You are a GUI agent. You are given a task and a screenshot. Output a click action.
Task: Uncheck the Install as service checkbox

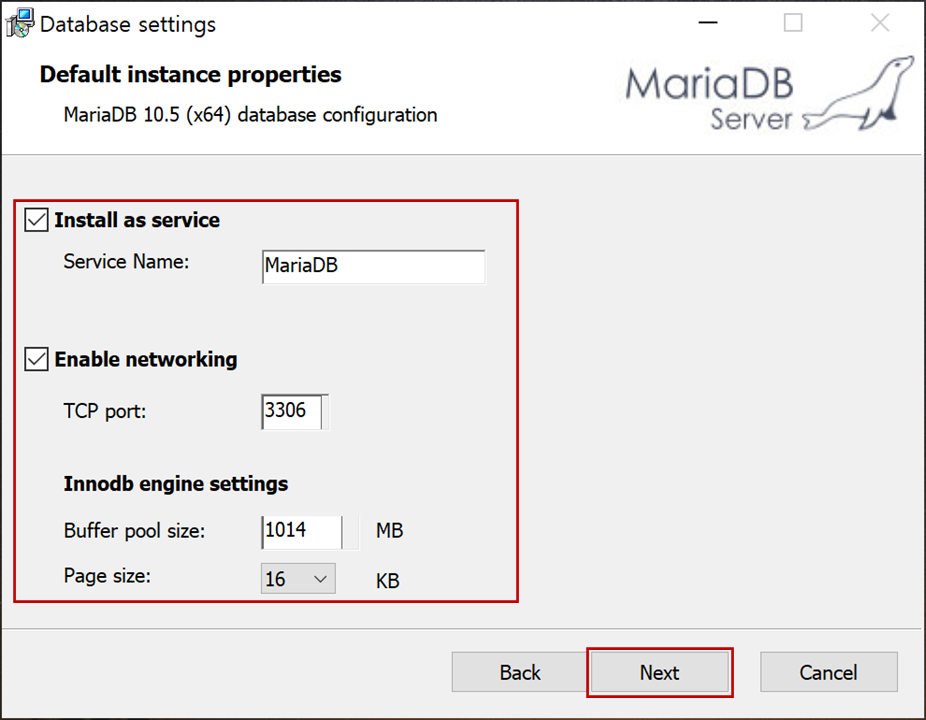tap(36, 220)
